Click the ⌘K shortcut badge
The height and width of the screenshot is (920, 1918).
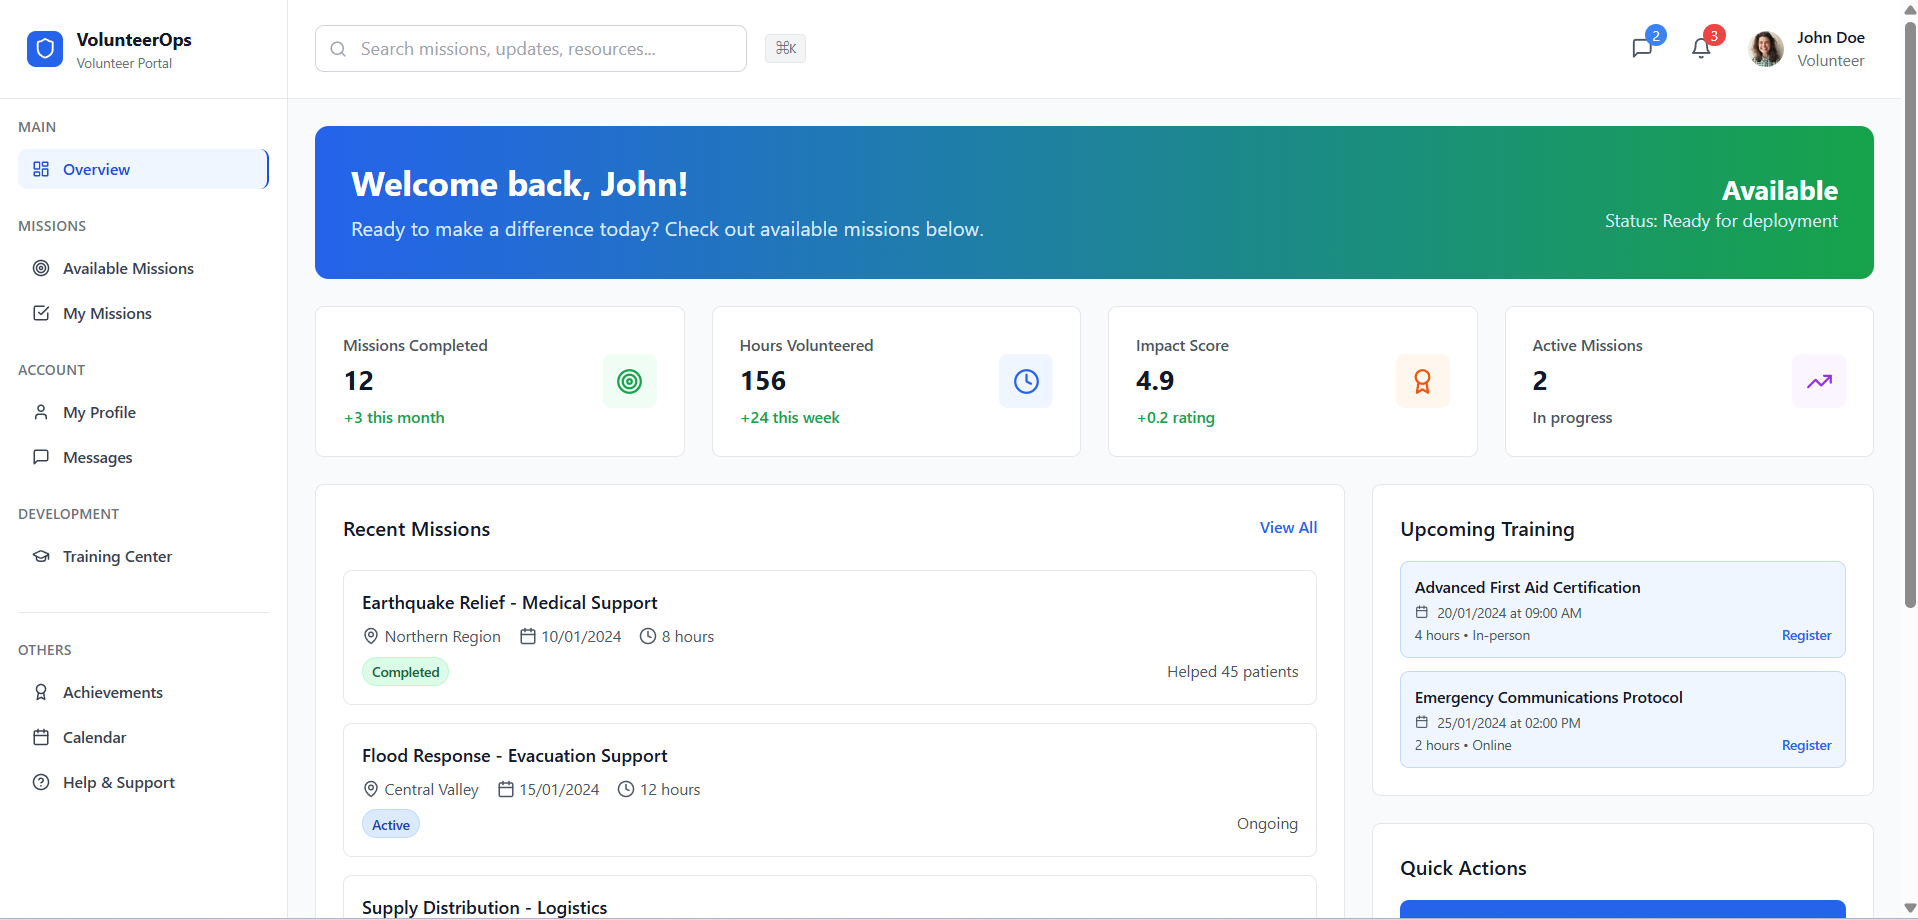(x=785, y=48)
